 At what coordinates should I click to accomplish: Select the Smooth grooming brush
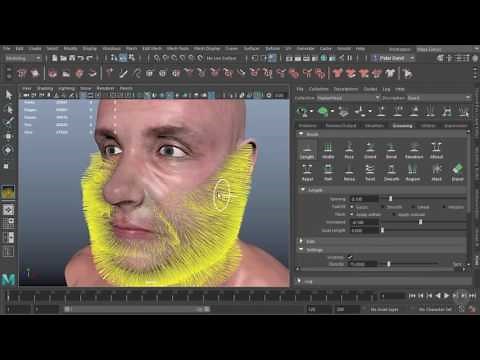391,173
